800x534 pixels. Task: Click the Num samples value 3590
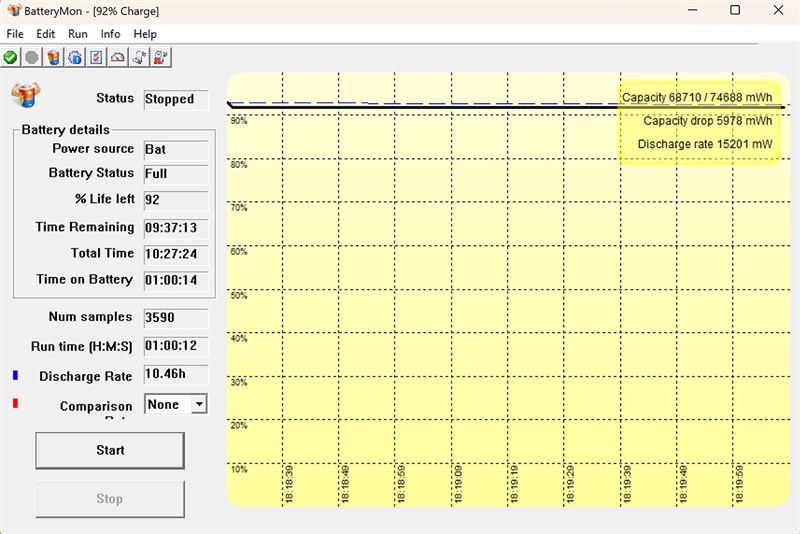pos(176,318)
